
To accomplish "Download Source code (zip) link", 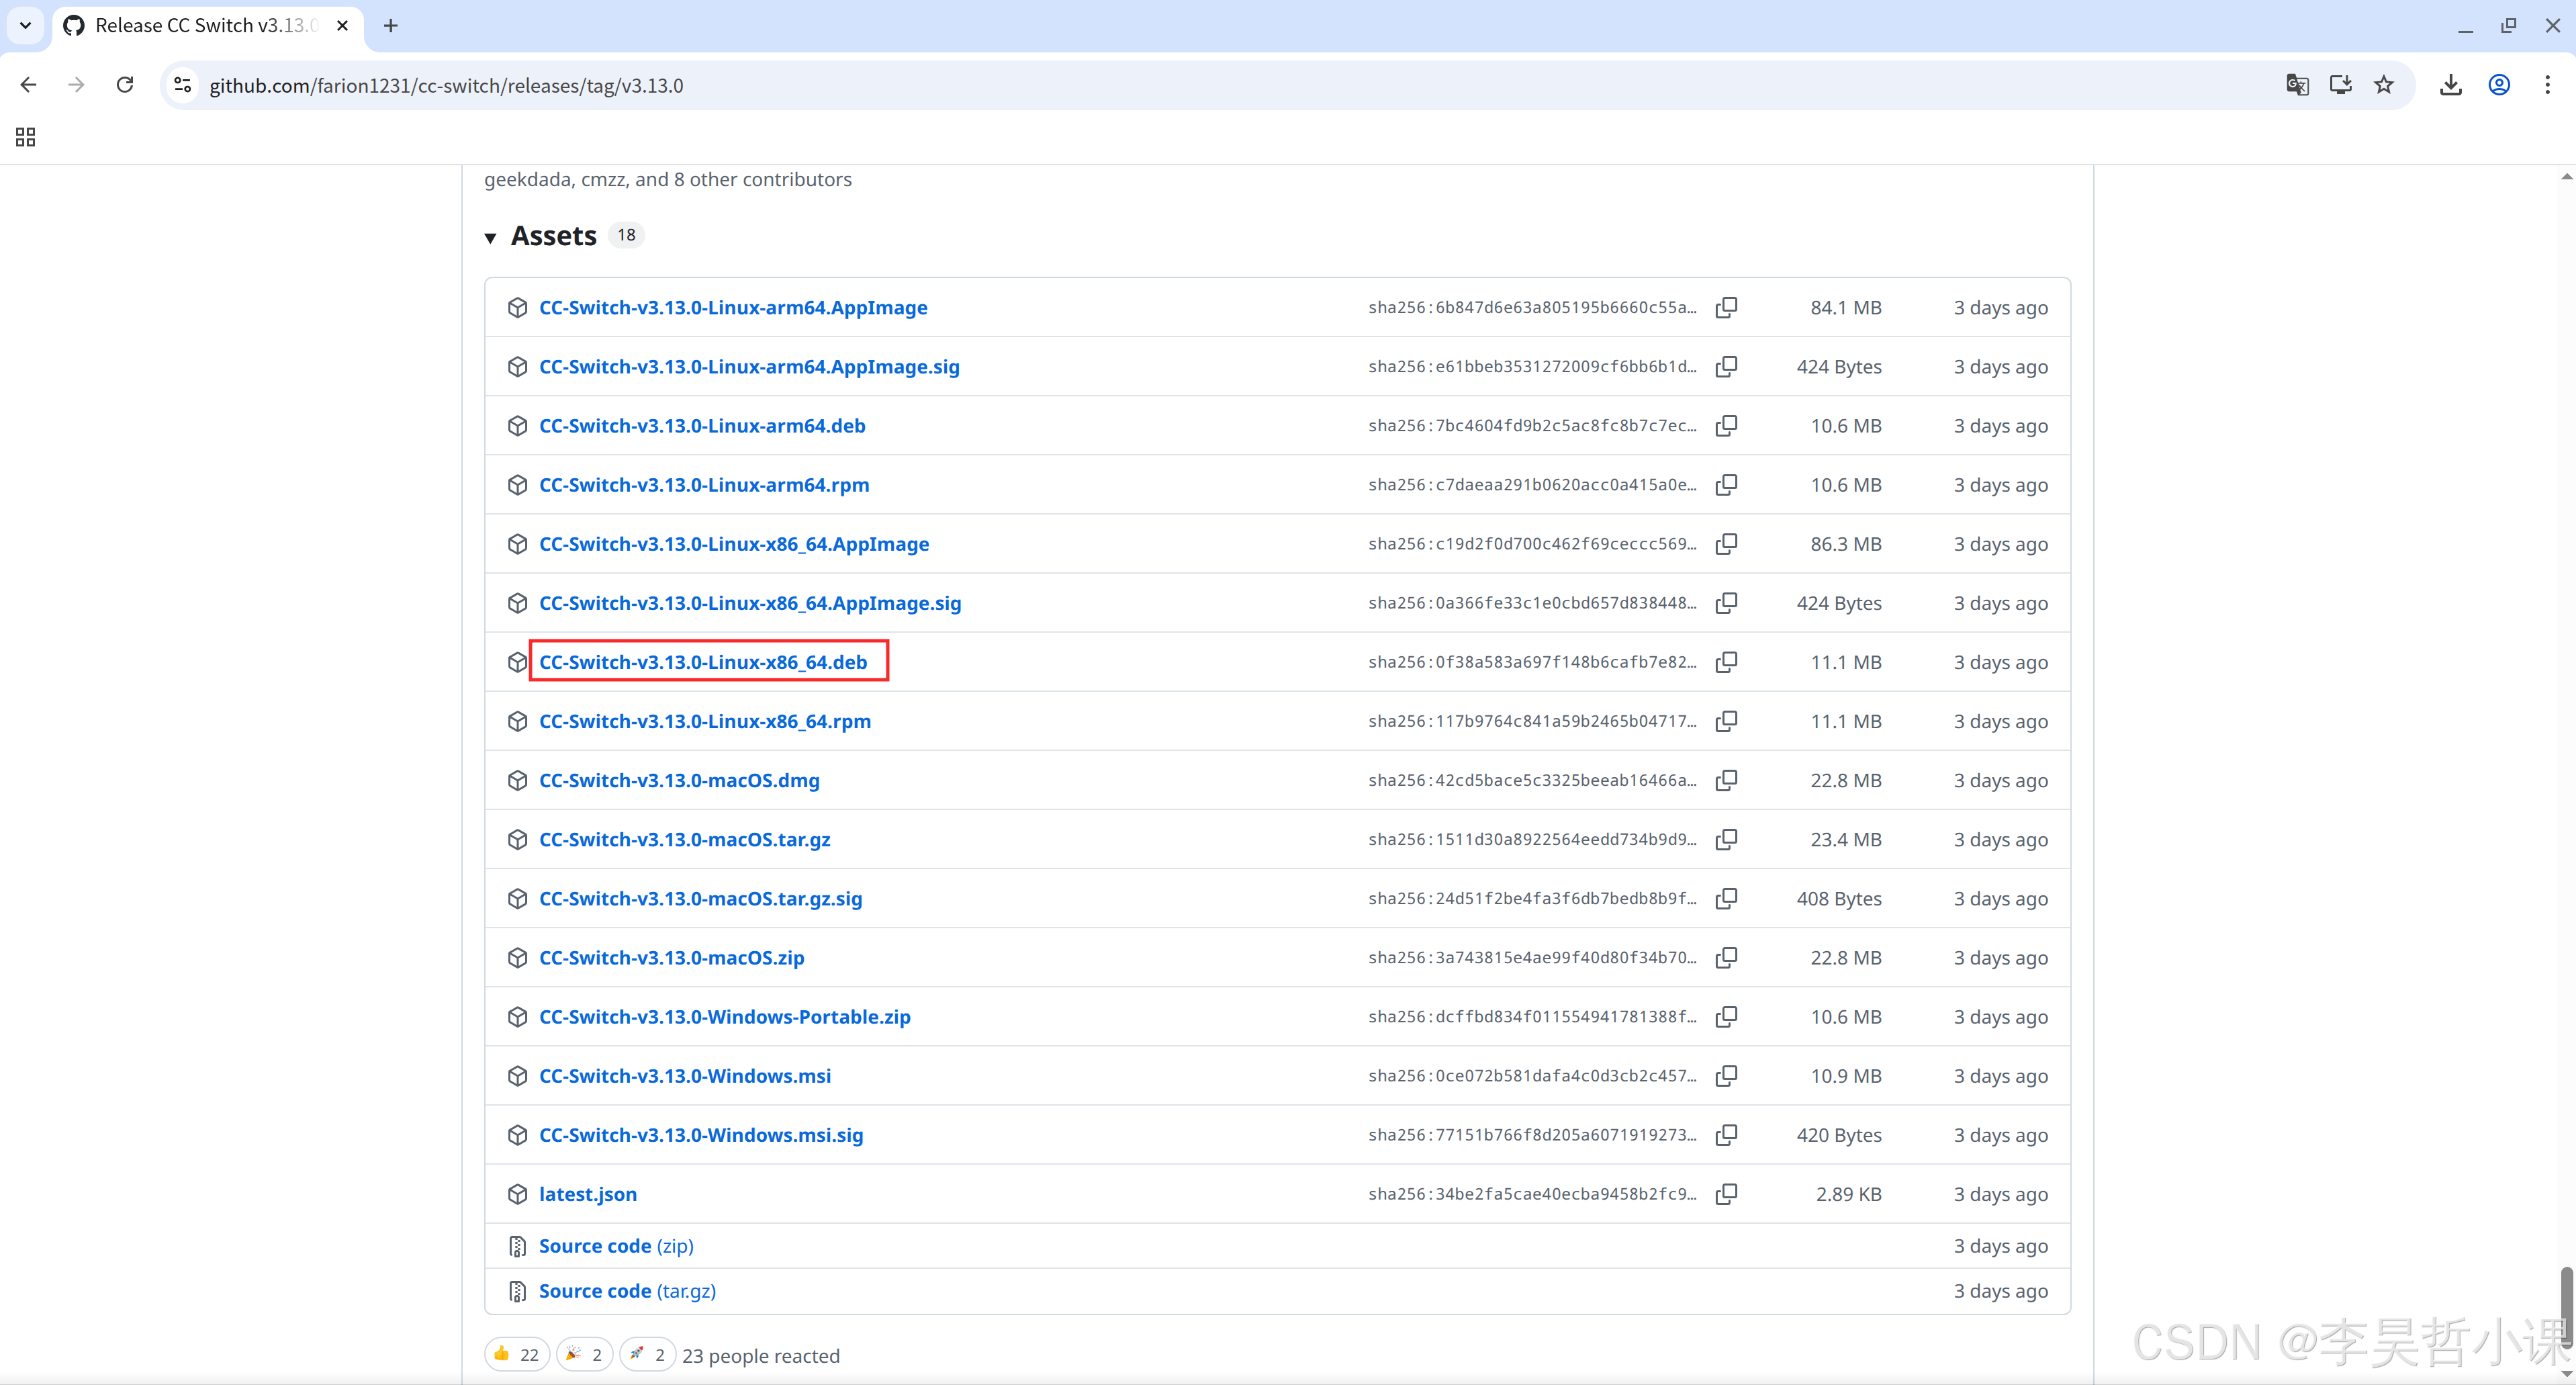I will click(616, 1246).
